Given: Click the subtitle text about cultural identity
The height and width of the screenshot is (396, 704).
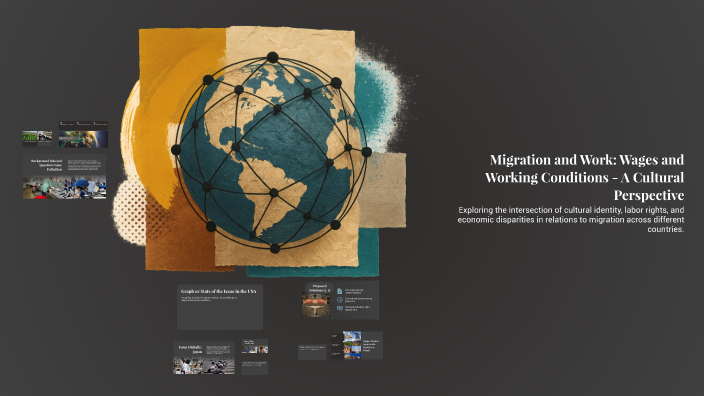Looking at the screenshot, I should click(x=571, y=219).
